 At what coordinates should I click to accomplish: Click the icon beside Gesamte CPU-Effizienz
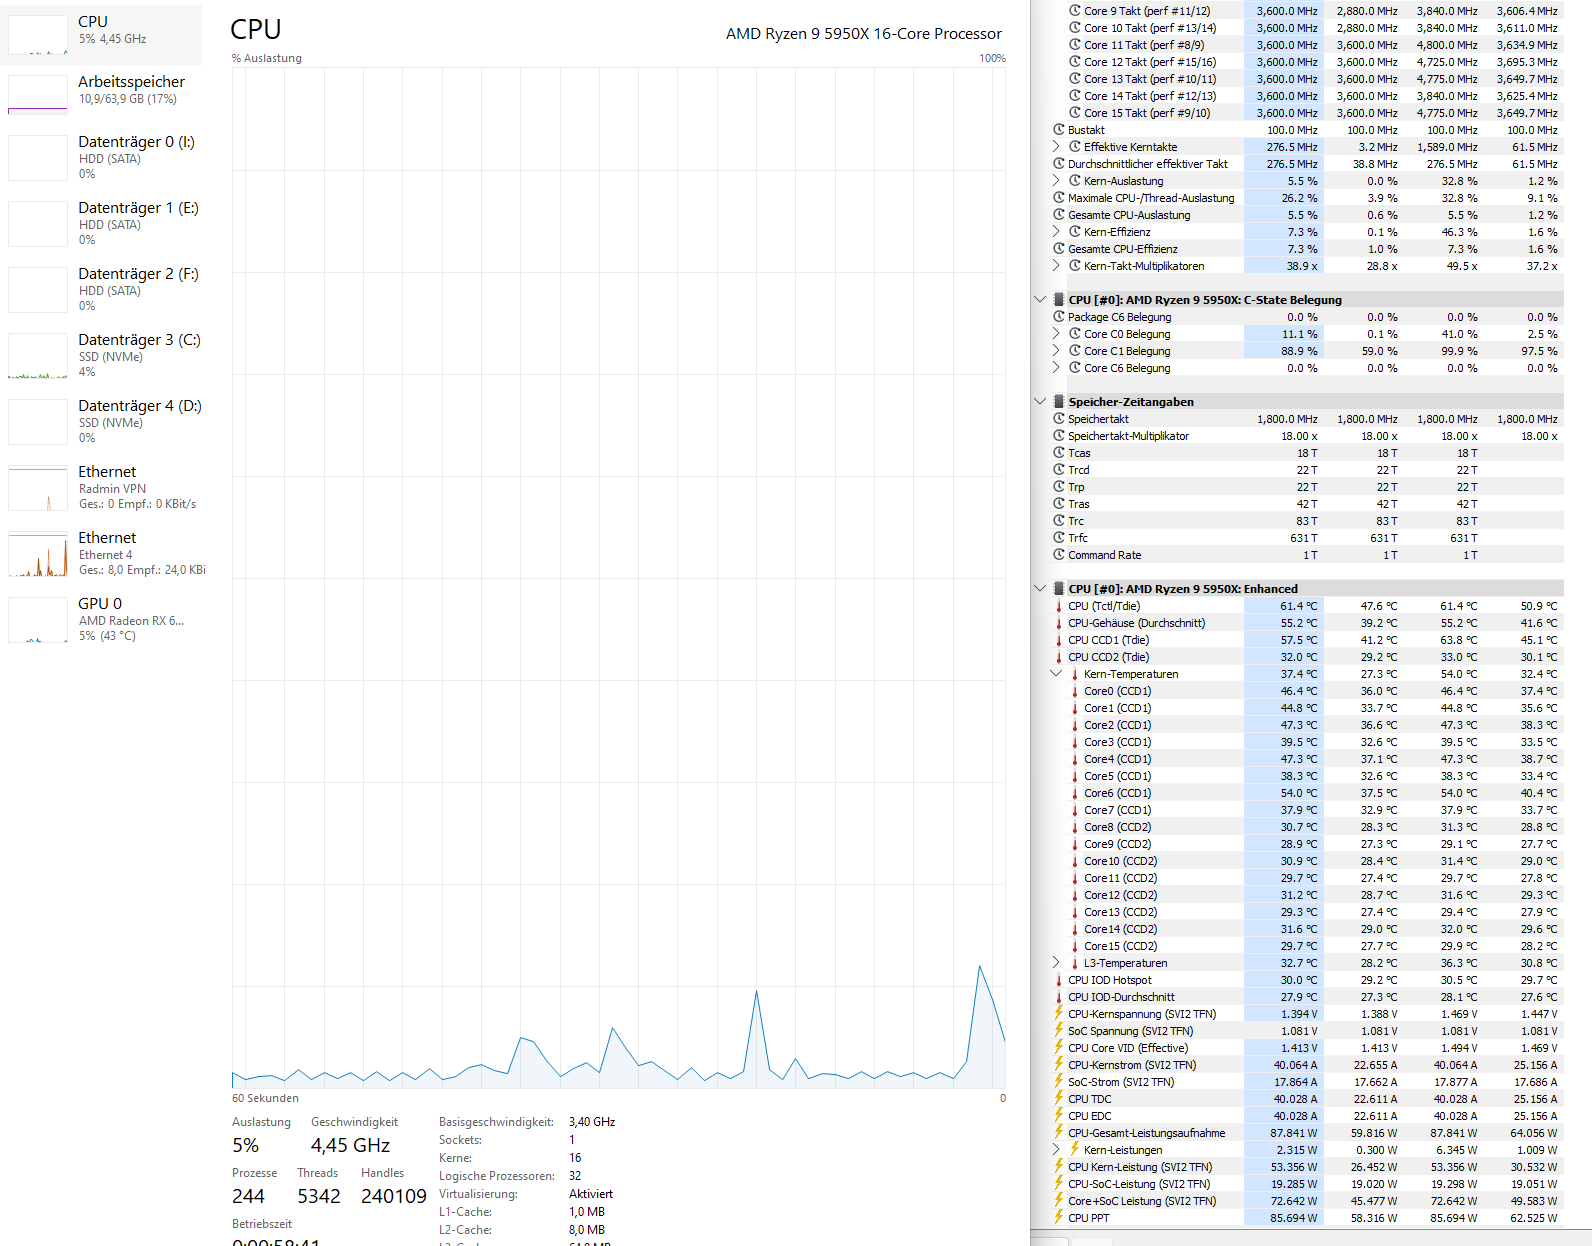[x=1059, y=249]
